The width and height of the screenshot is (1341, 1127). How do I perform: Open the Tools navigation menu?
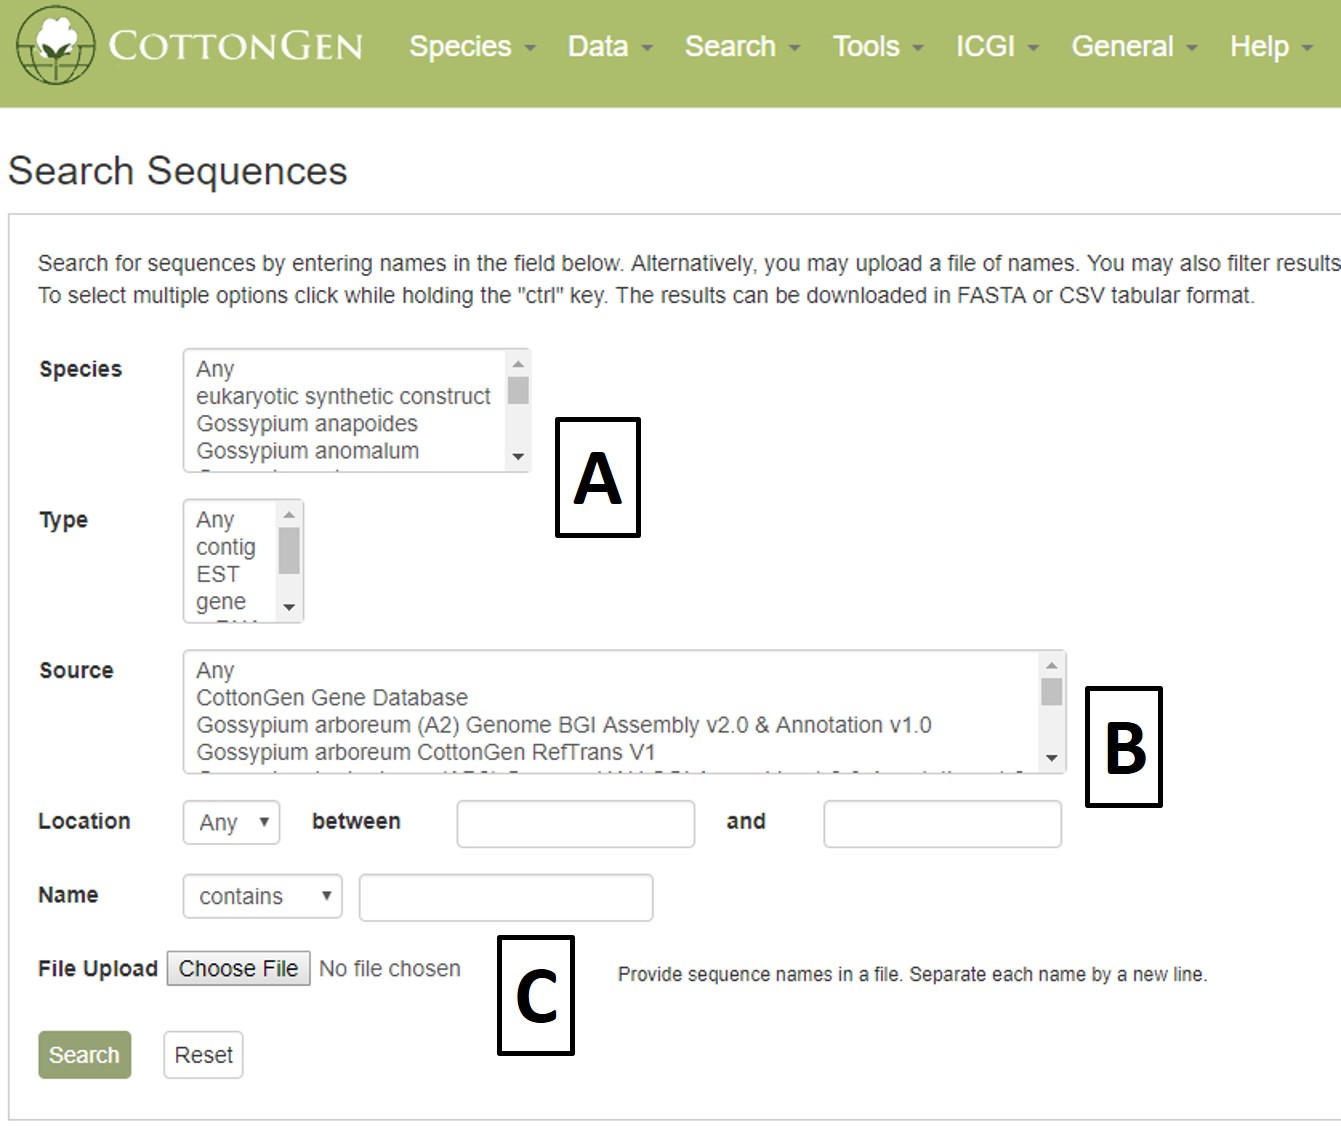(878, 46)
